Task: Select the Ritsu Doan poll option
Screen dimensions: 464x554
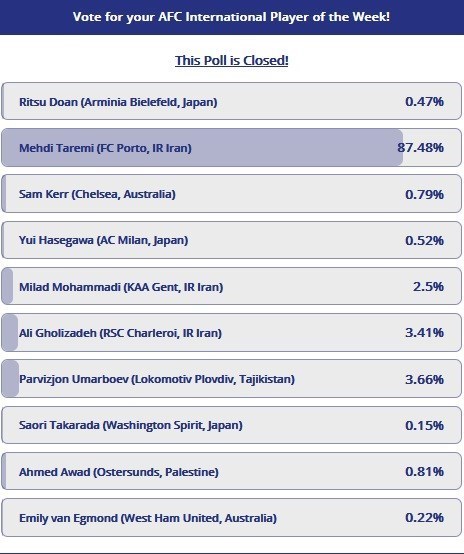Action: [x=231, y=101]
